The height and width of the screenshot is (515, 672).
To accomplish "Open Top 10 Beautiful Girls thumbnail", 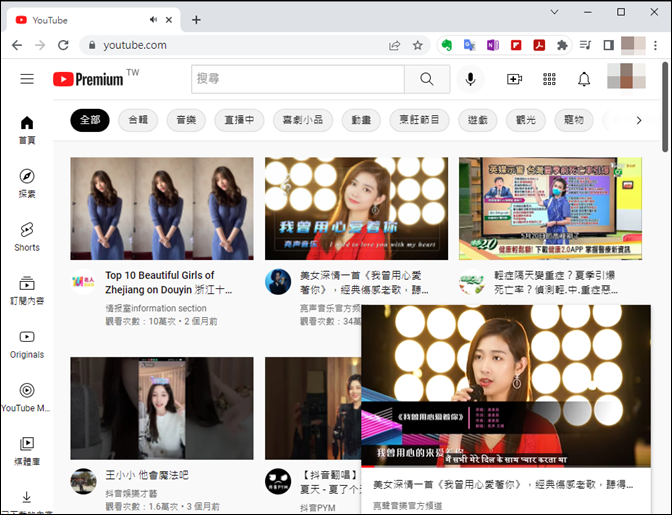I will (162, 209).
